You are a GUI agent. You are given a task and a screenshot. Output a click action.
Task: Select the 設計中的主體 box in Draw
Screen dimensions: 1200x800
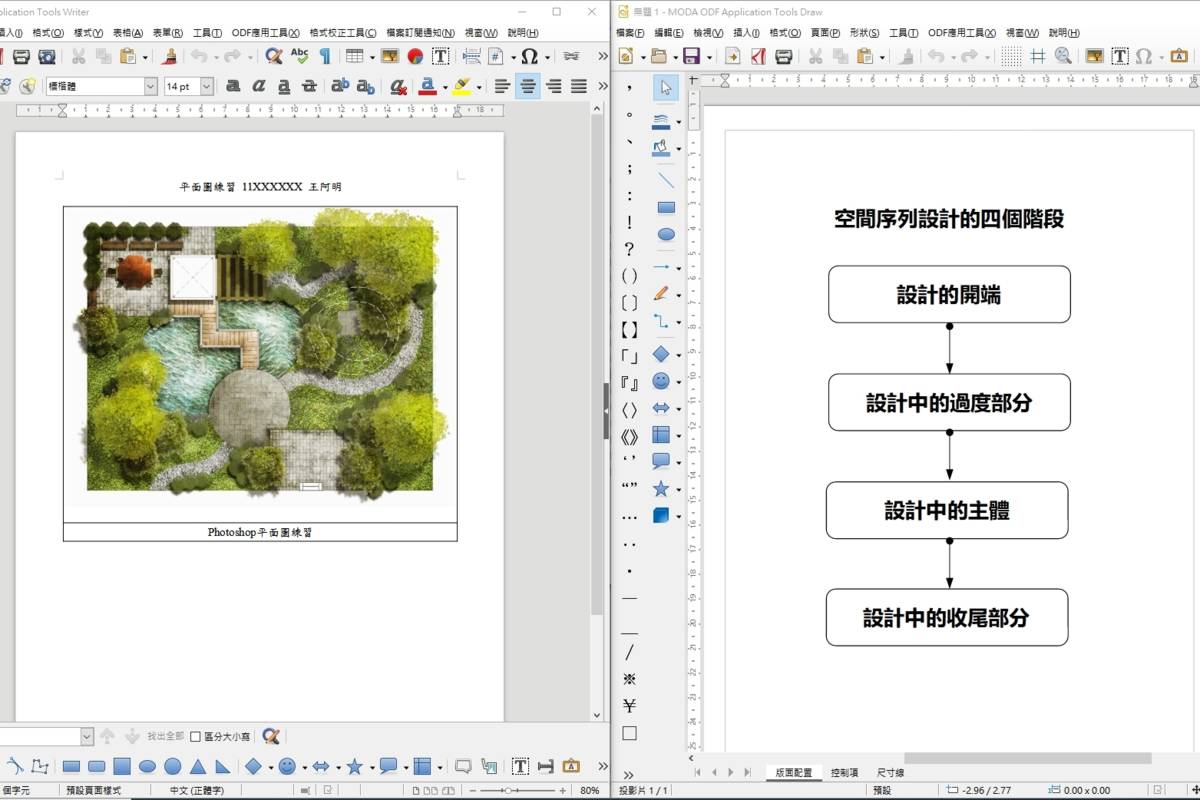[x=947, y=510]
